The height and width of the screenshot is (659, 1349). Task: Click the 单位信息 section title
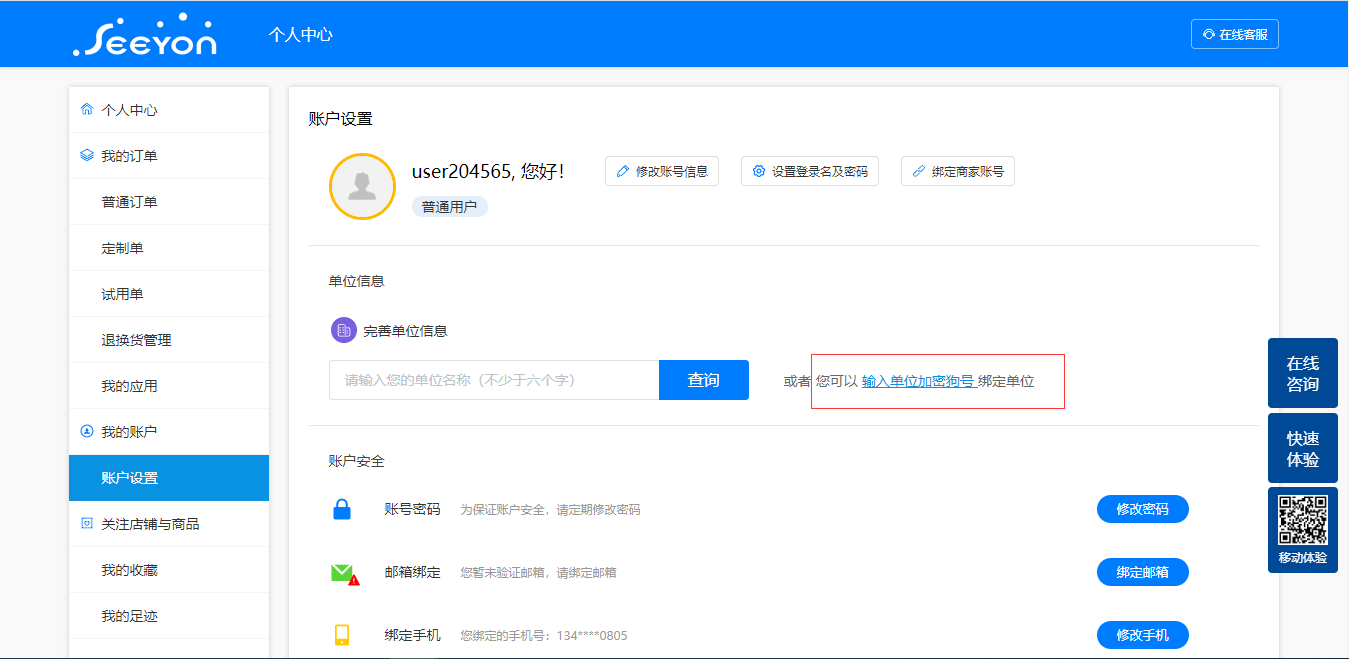click(357, 281)
